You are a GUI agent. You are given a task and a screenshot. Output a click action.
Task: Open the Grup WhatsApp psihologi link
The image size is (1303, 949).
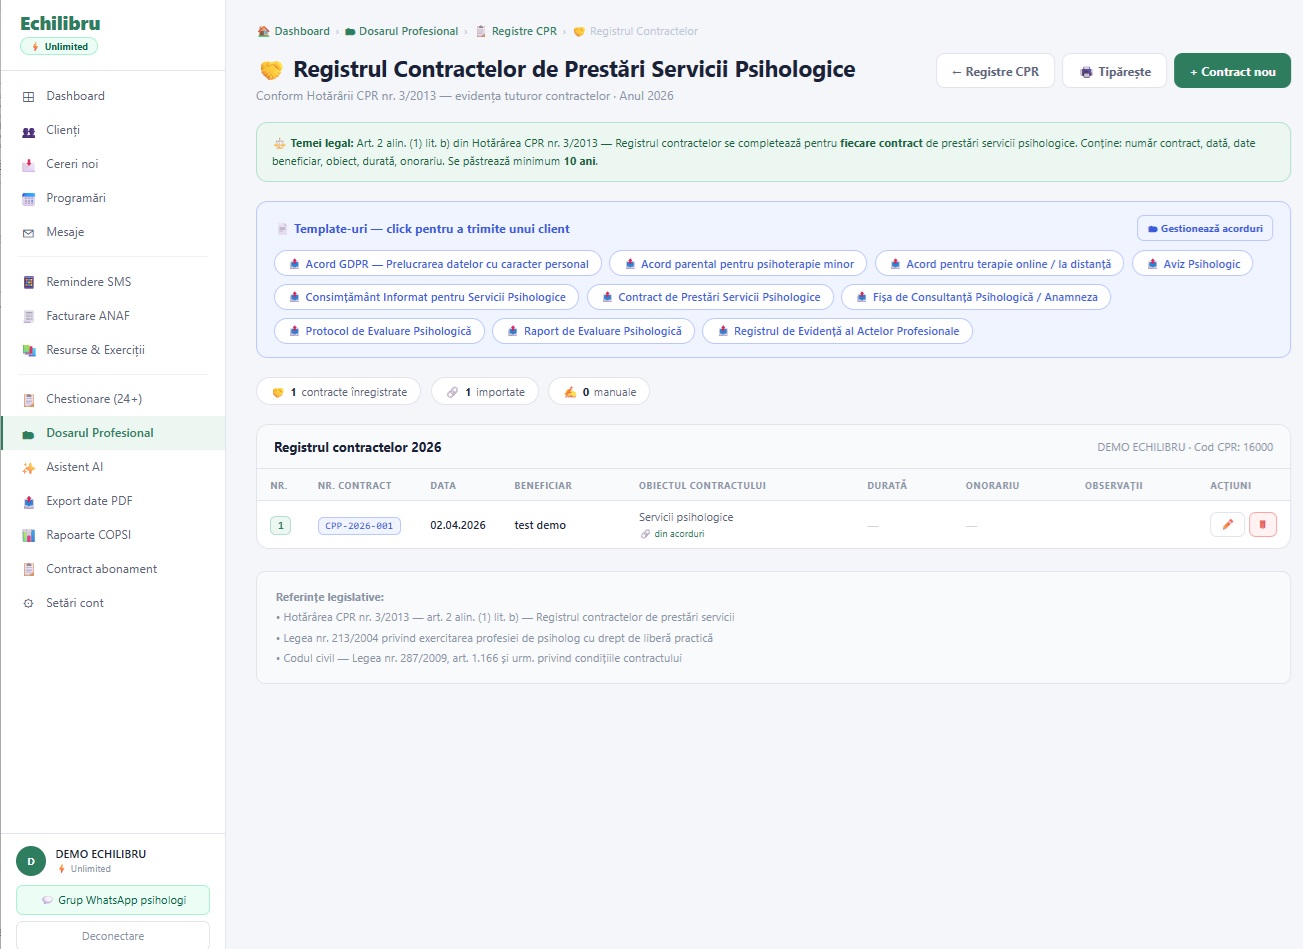(113, 899)
